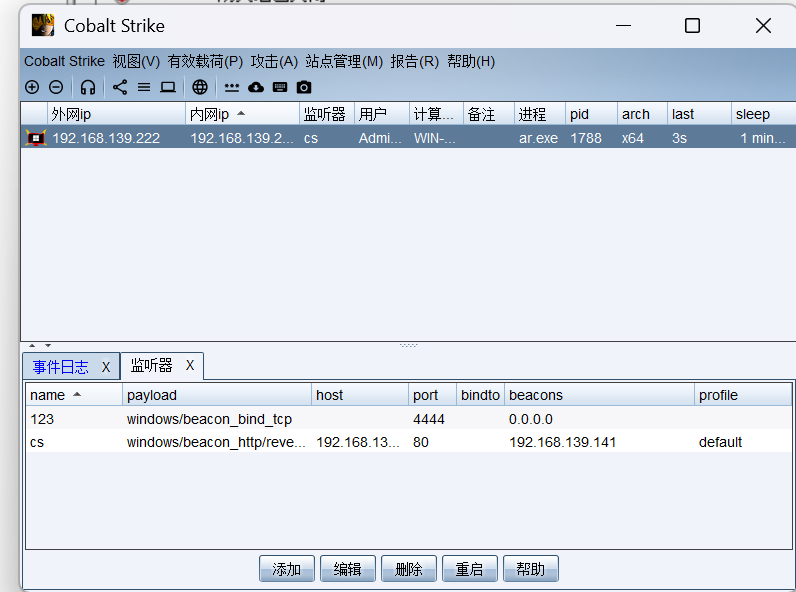
Task: Open the 报告(R) menu
Action: coord(414,61)
